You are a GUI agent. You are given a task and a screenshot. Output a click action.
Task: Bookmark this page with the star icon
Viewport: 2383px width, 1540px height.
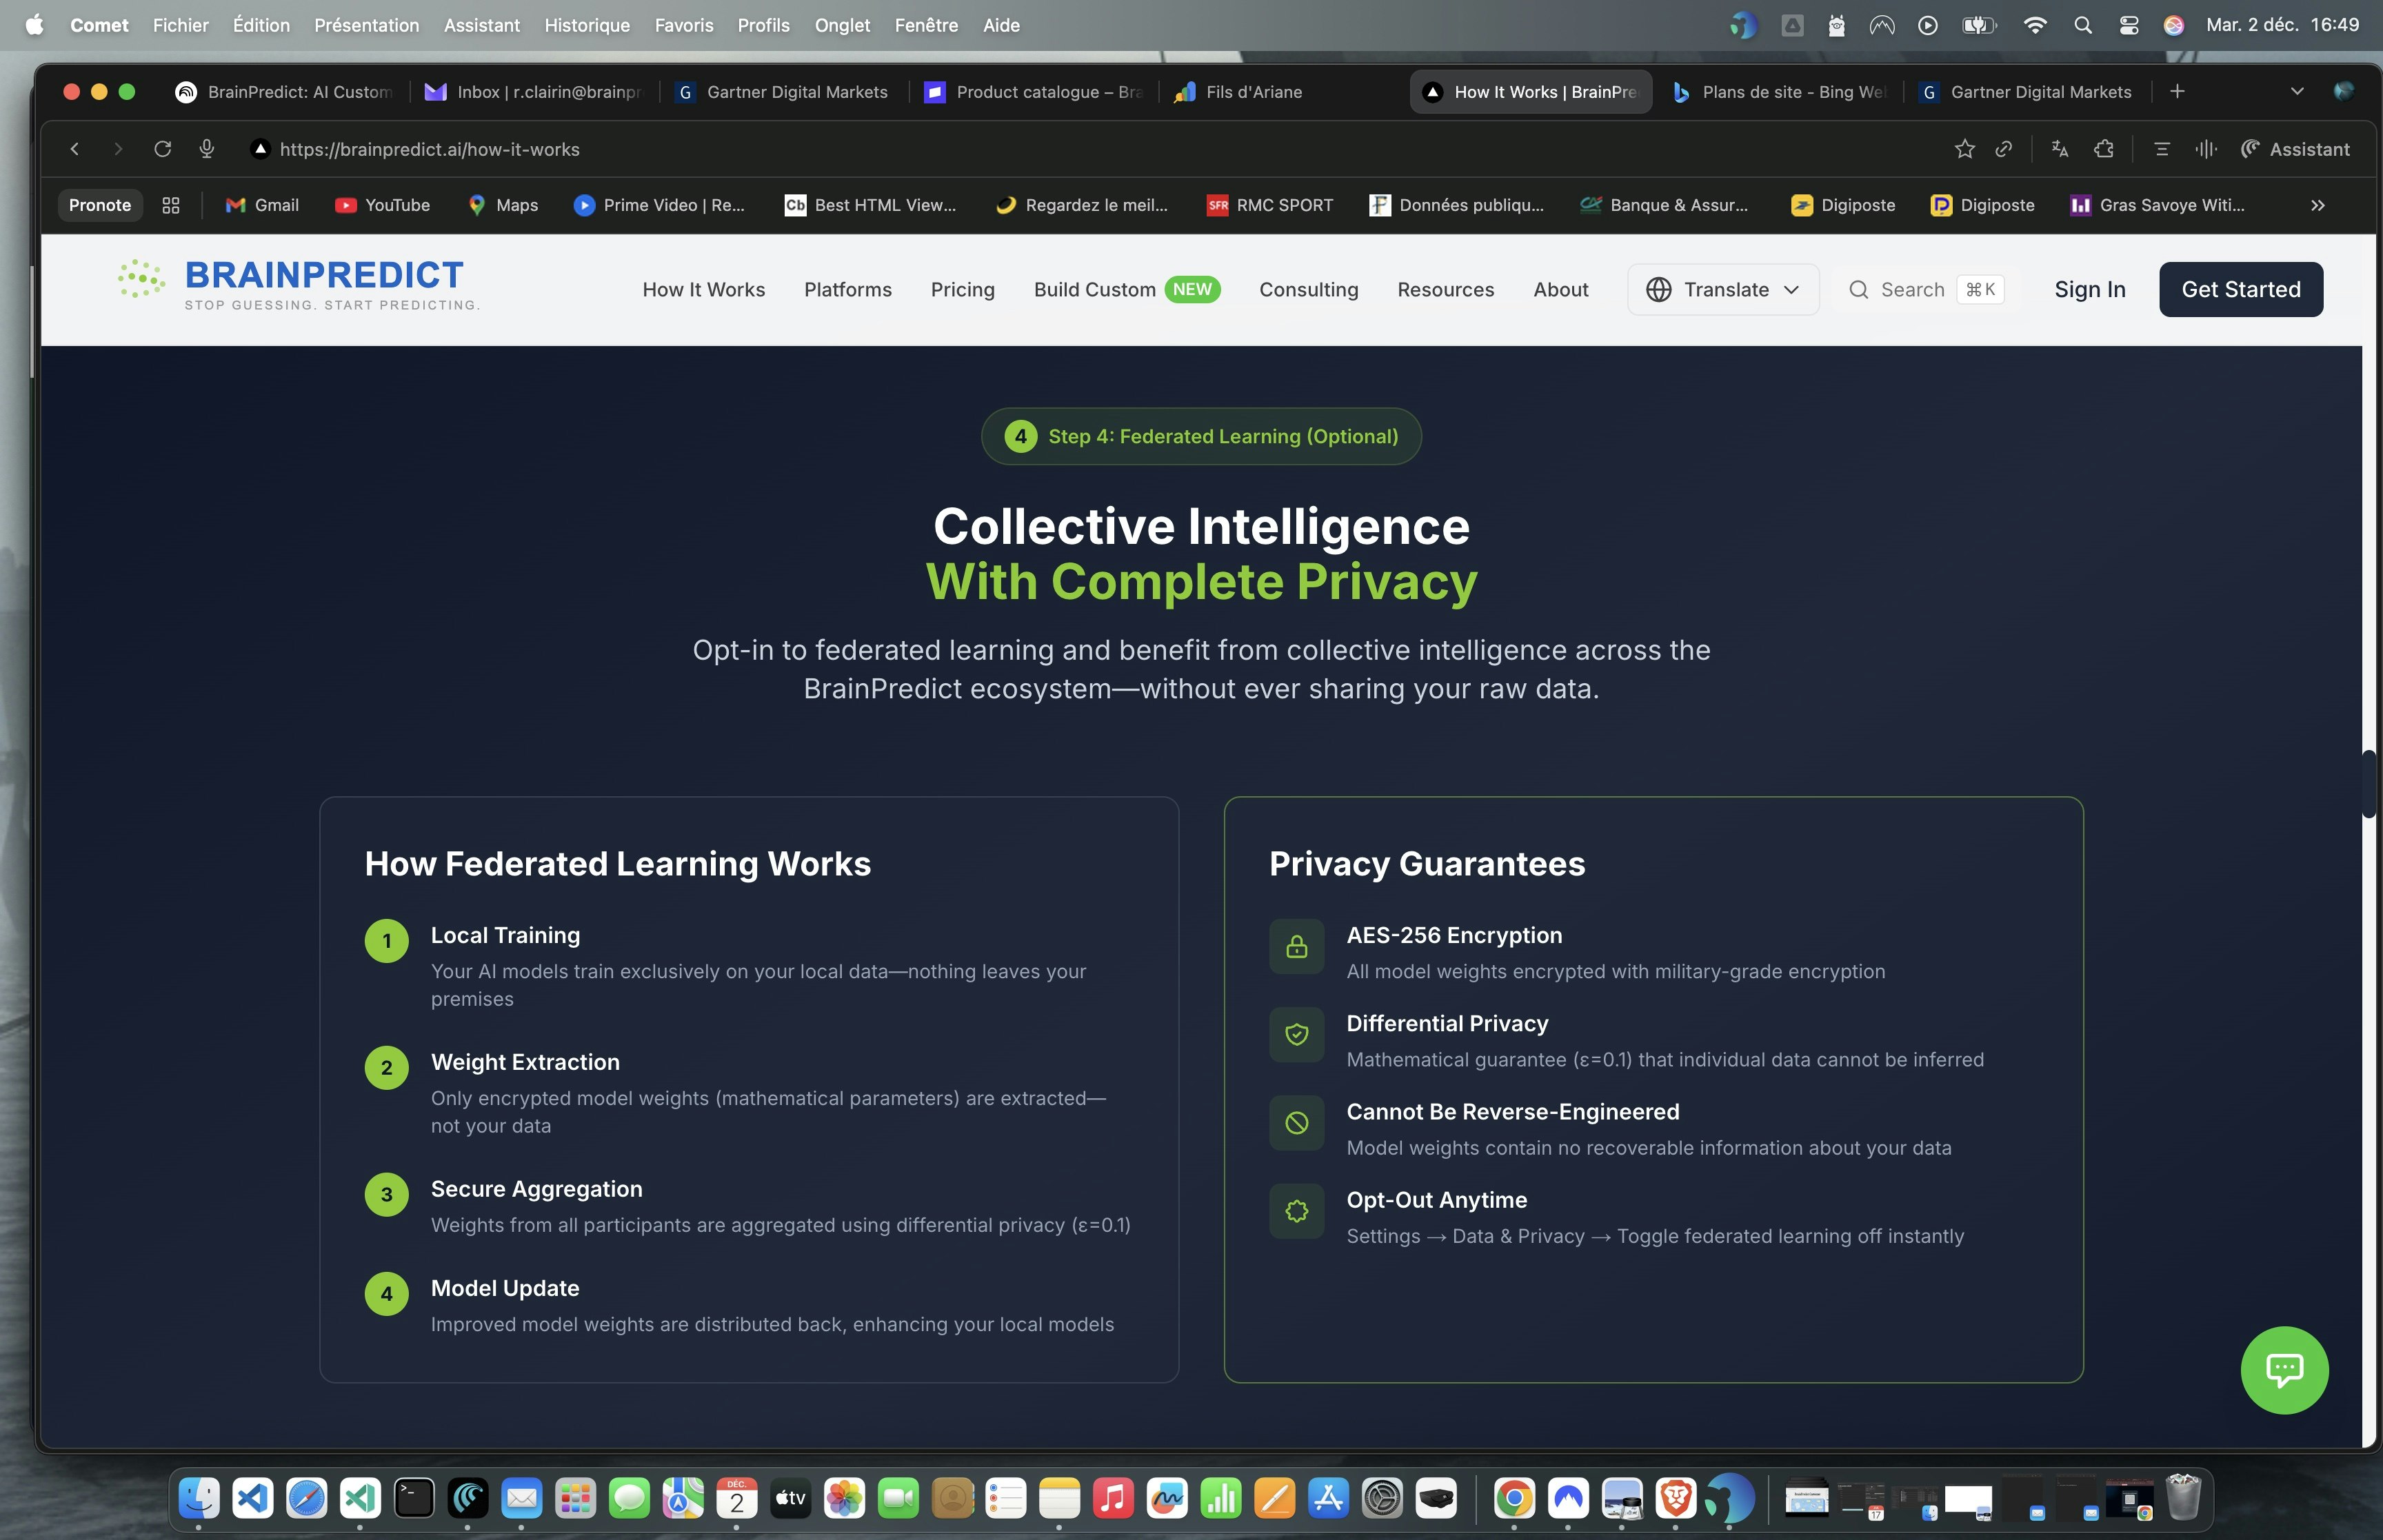click(x=1964, y=148)
